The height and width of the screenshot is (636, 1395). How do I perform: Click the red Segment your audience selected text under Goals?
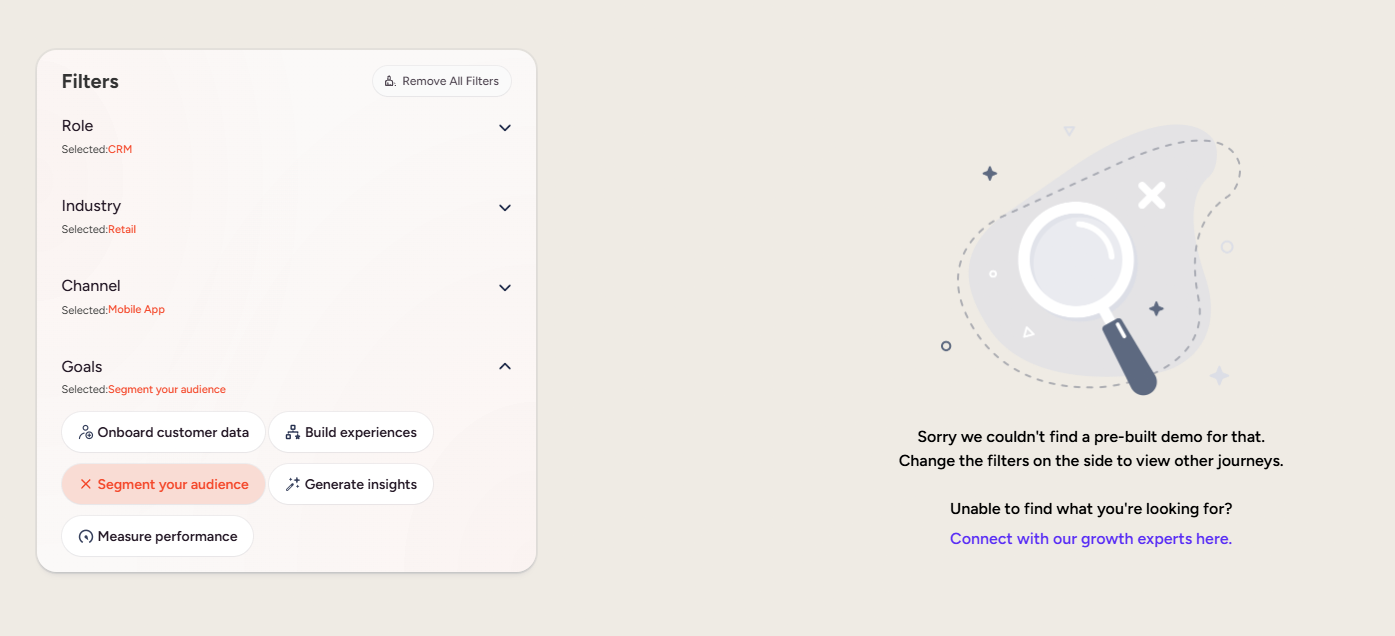point(167,390)
